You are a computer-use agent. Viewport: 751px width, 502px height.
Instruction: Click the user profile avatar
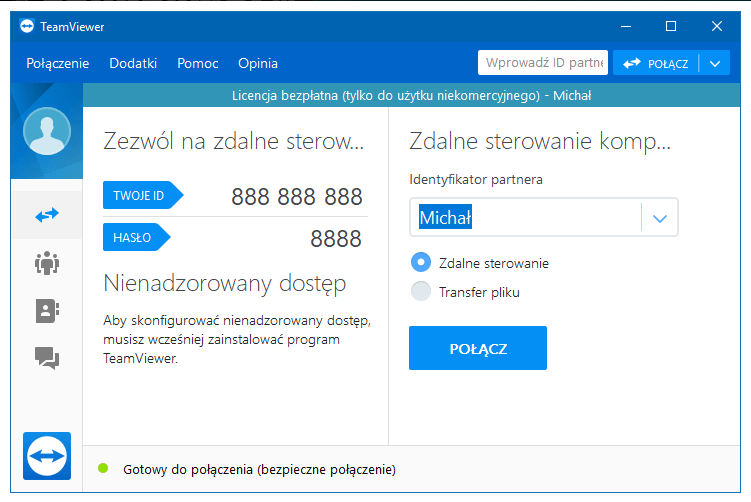(x=47, y=131)
